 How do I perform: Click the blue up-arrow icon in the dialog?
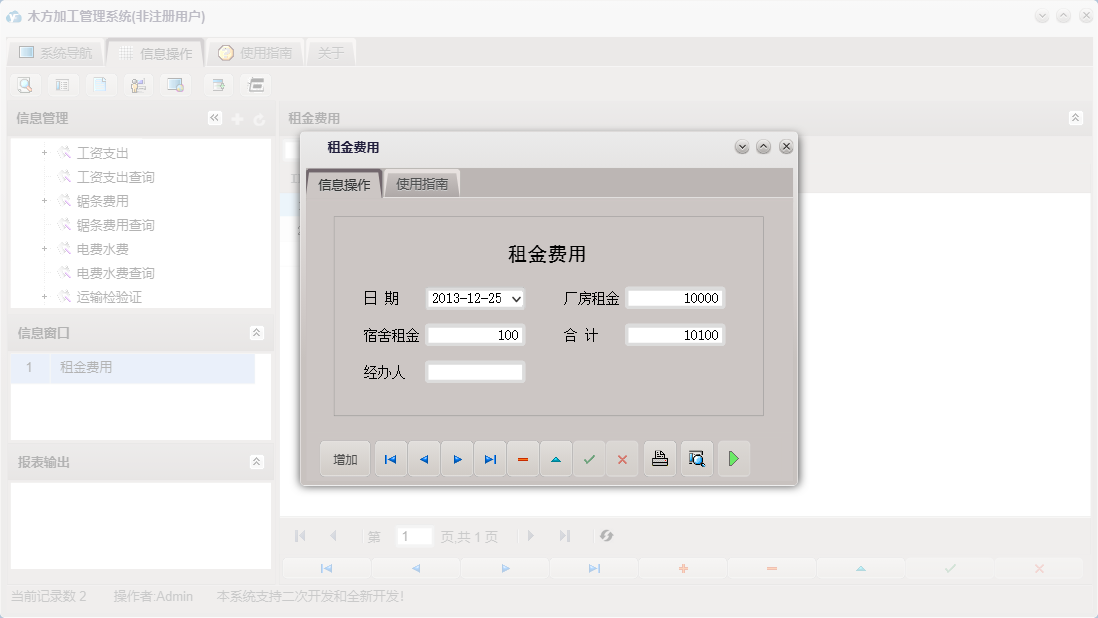556,458
